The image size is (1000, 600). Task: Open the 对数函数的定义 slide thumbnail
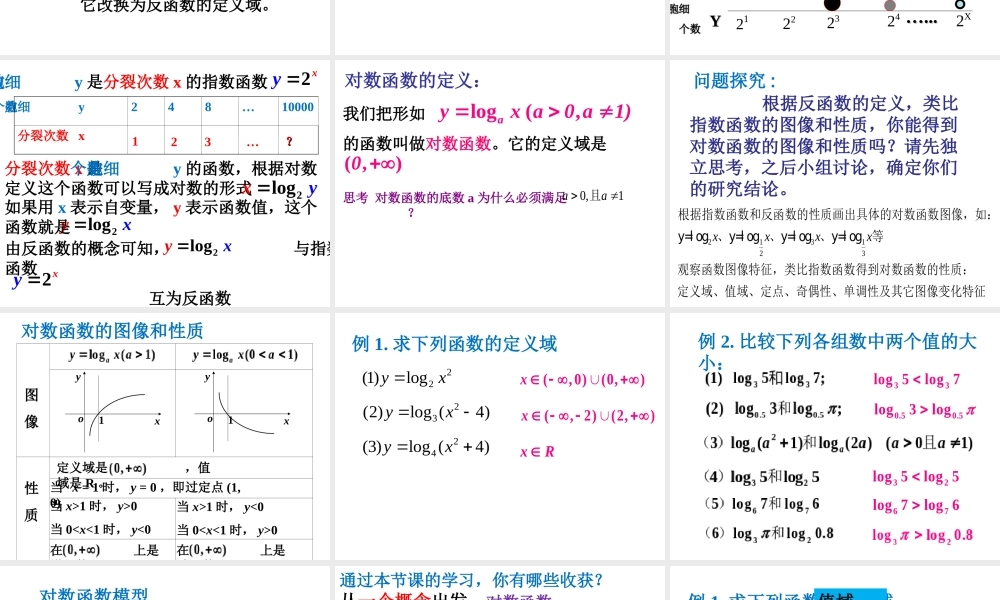point(499,184)
